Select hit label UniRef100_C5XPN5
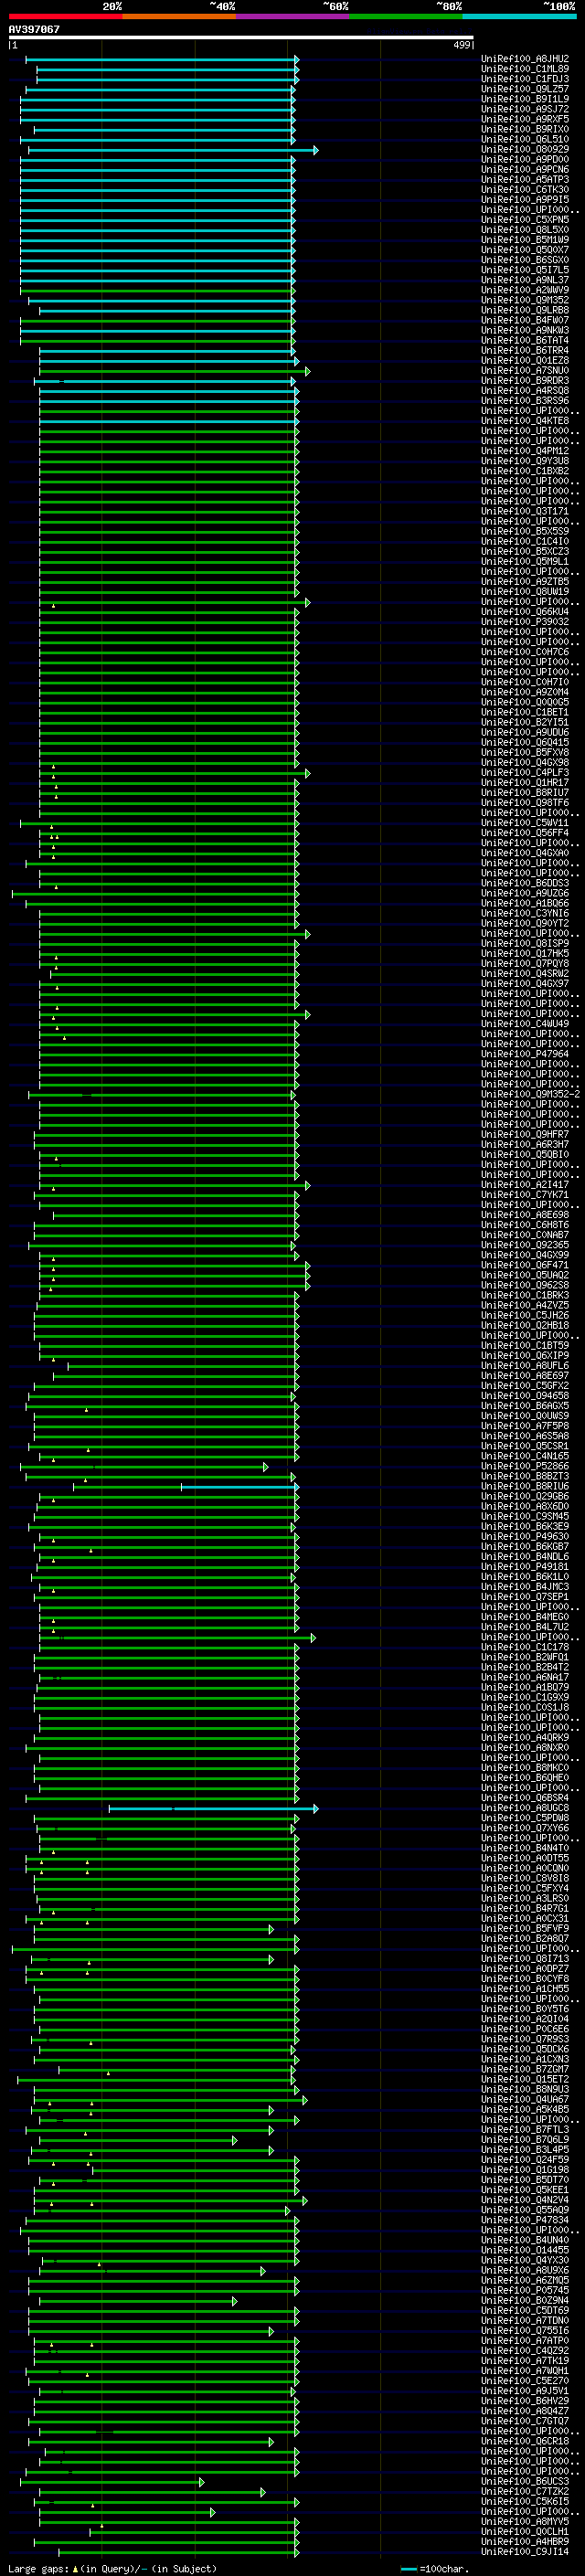 coord(525,220)
